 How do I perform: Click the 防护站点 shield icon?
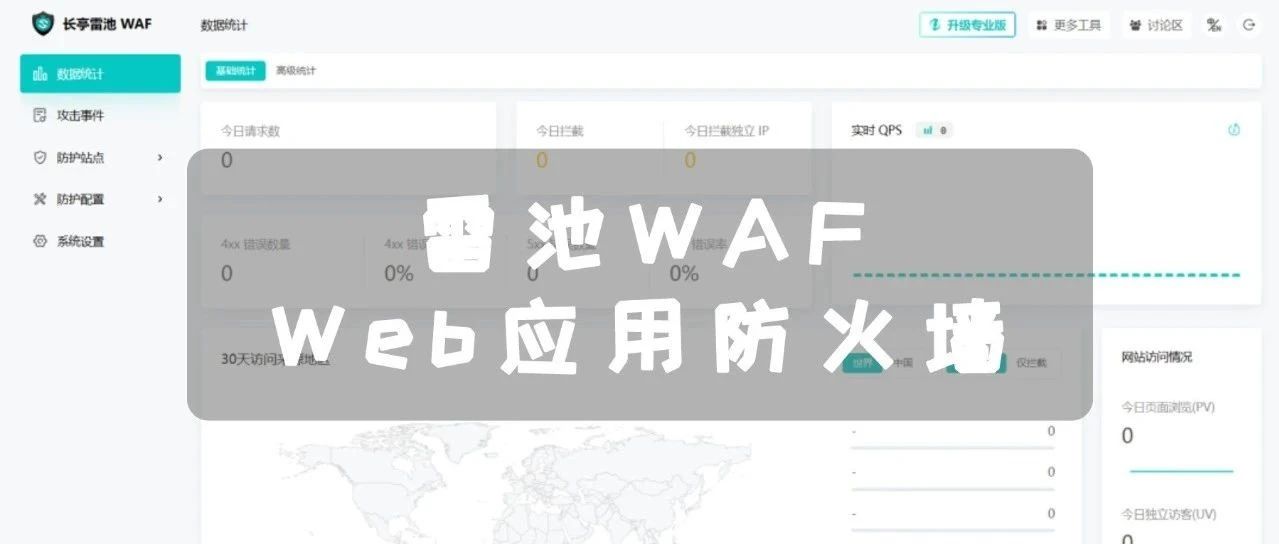(40, 158)
